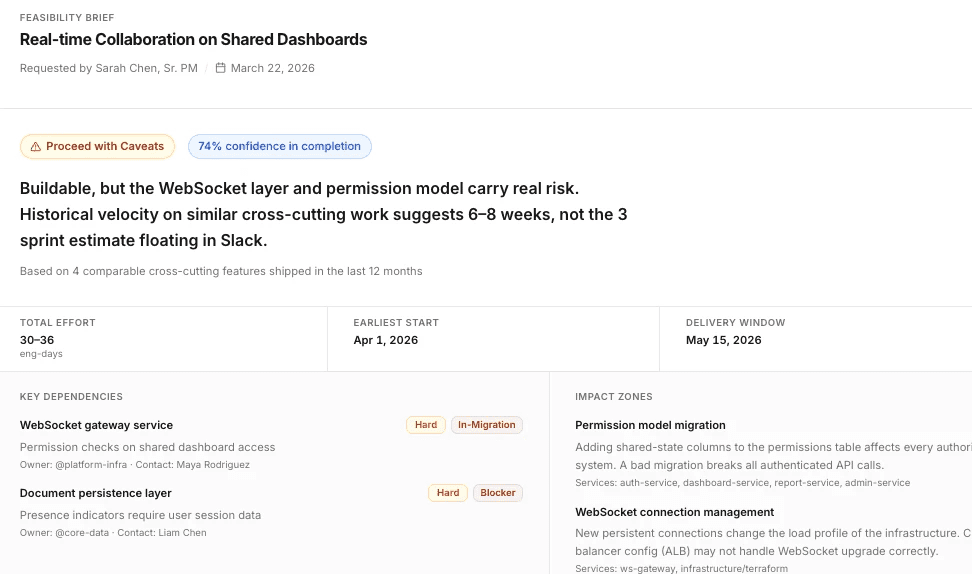The width and height of the screenshot is (972, 574).
Task: Click the Blocker tag on Document persistence layer
Action: click(x=497, y=493)
